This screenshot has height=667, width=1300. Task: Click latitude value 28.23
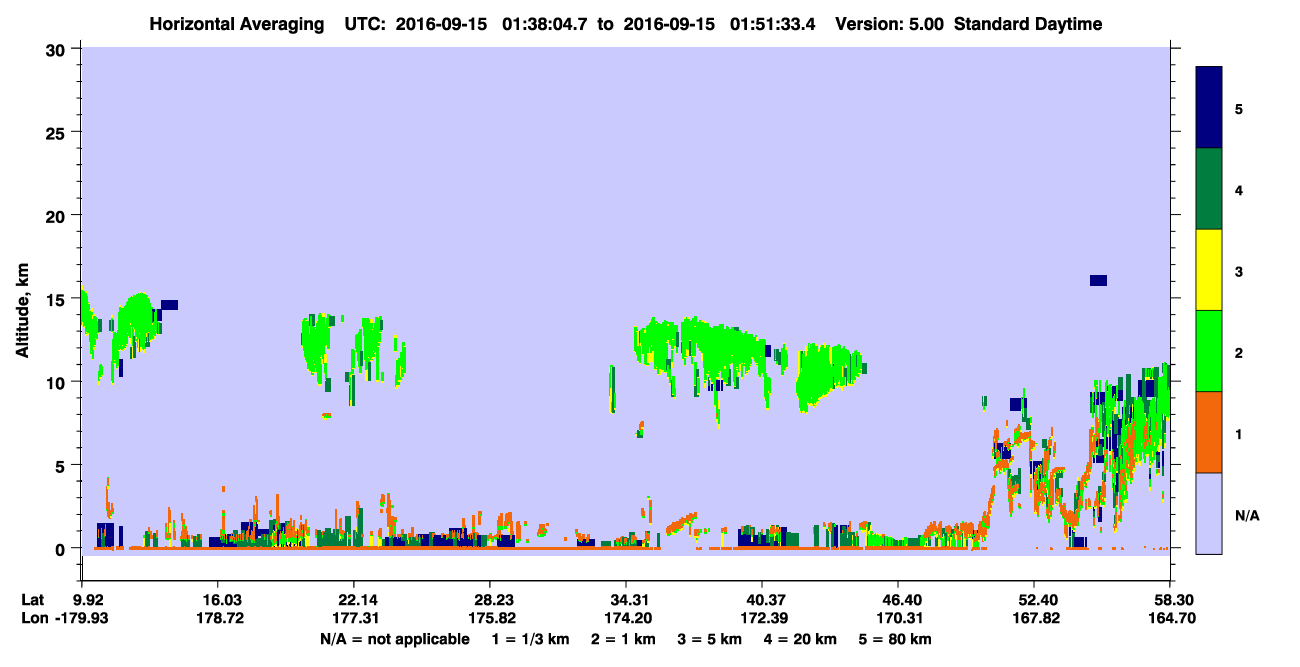tap(490, 600)
